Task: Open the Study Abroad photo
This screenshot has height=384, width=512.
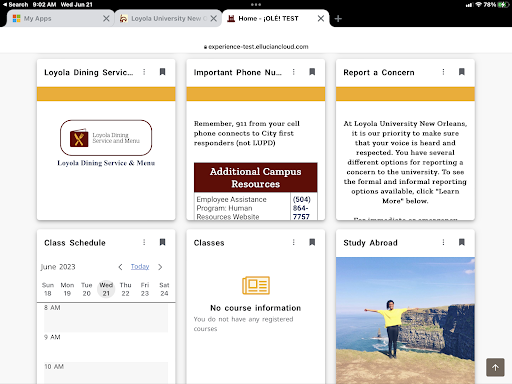Action: (x=405, y=320)
